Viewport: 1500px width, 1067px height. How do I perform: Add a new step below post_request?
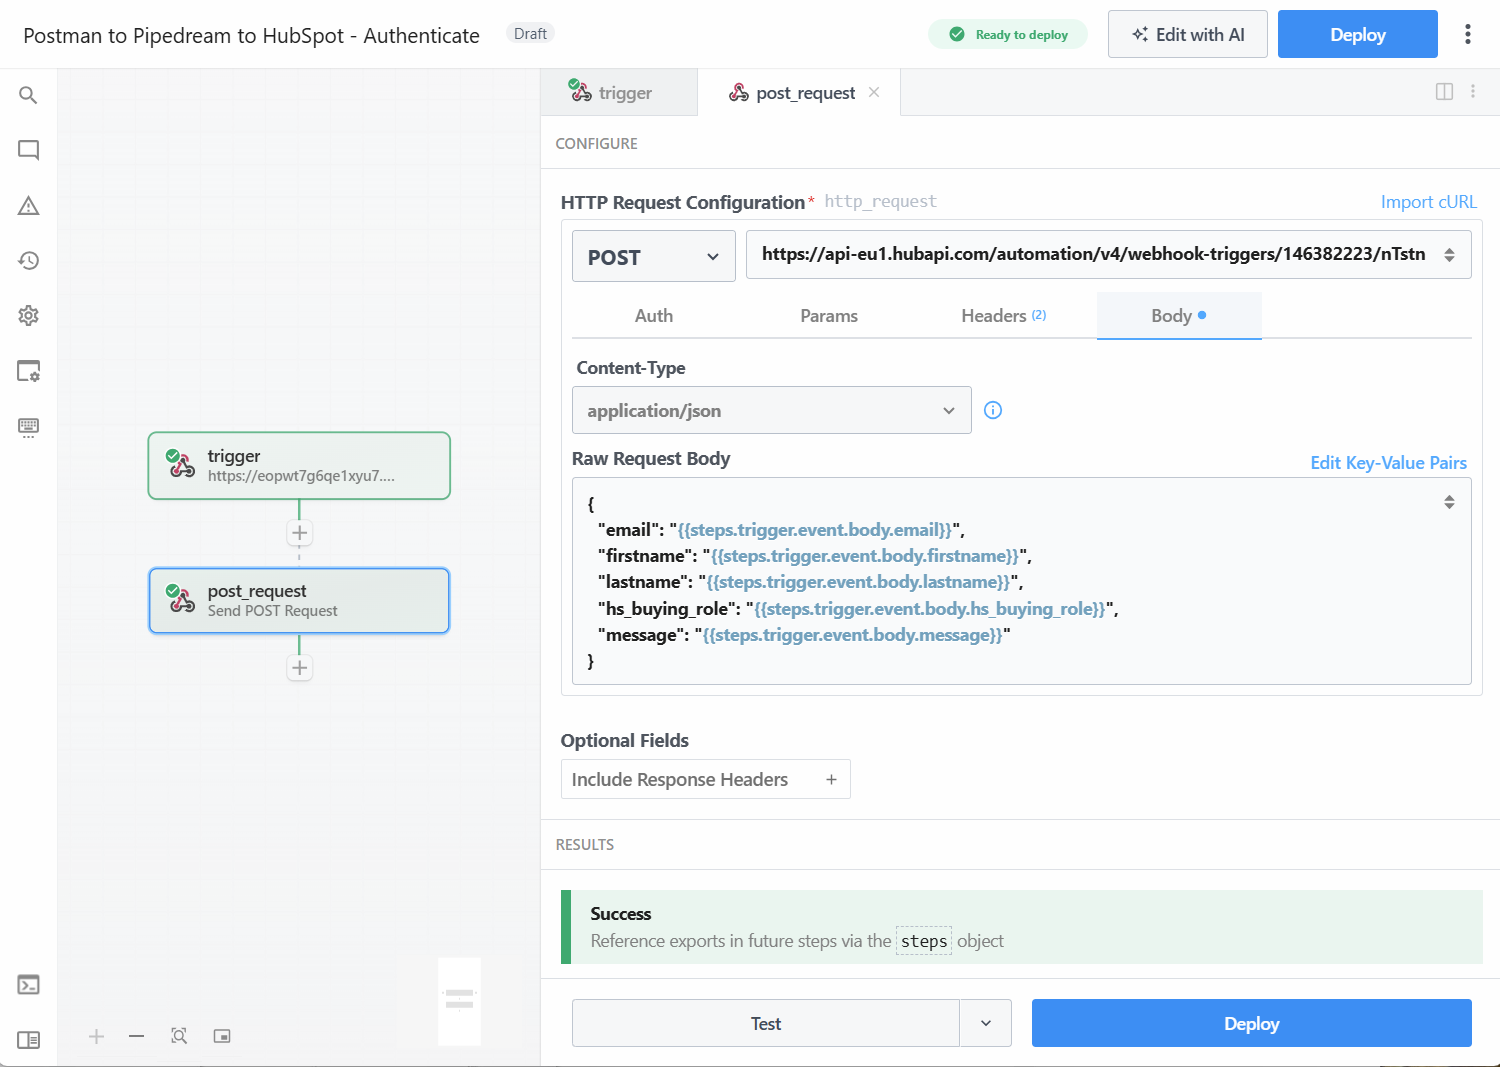click(299, 667)
